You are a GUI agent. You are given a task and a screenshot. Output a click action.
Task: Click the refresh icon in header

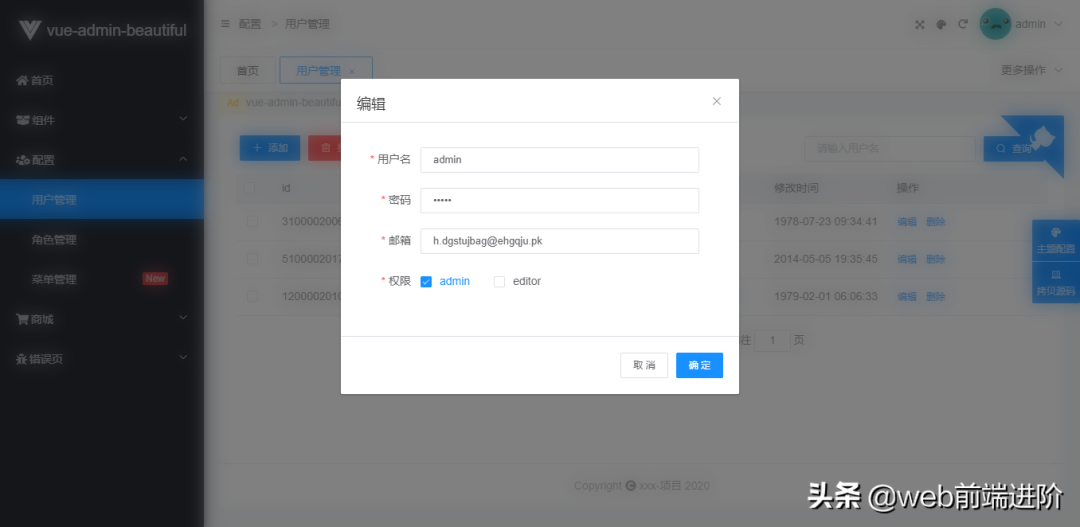click(963, 24)
